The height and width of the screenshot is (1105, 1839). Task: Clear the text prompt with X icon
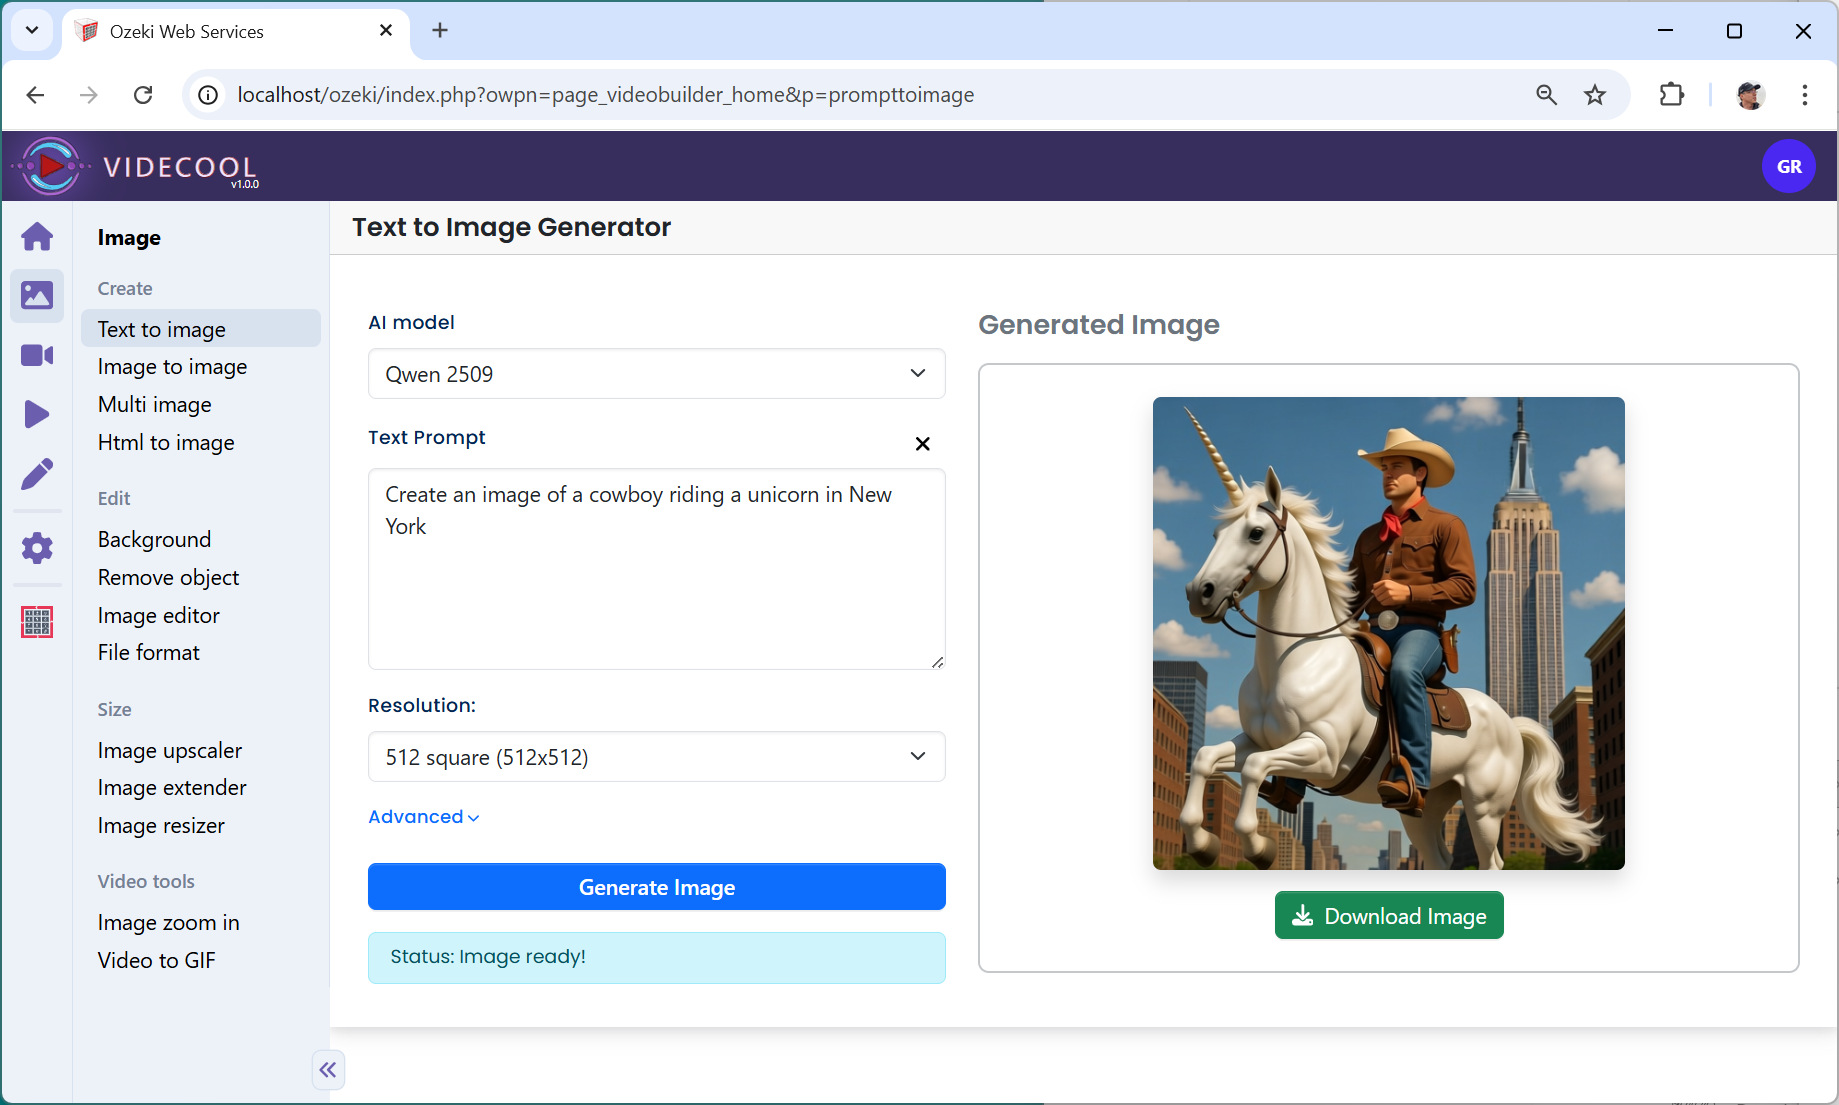(922, 444)
